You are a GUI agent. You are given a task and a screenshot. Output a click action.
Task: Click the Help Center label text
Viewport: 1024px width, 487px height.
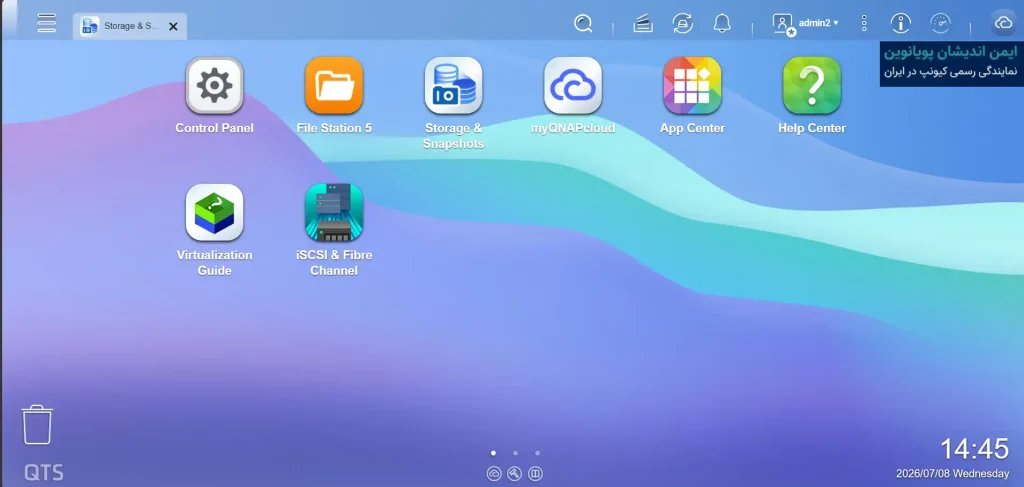812,129
